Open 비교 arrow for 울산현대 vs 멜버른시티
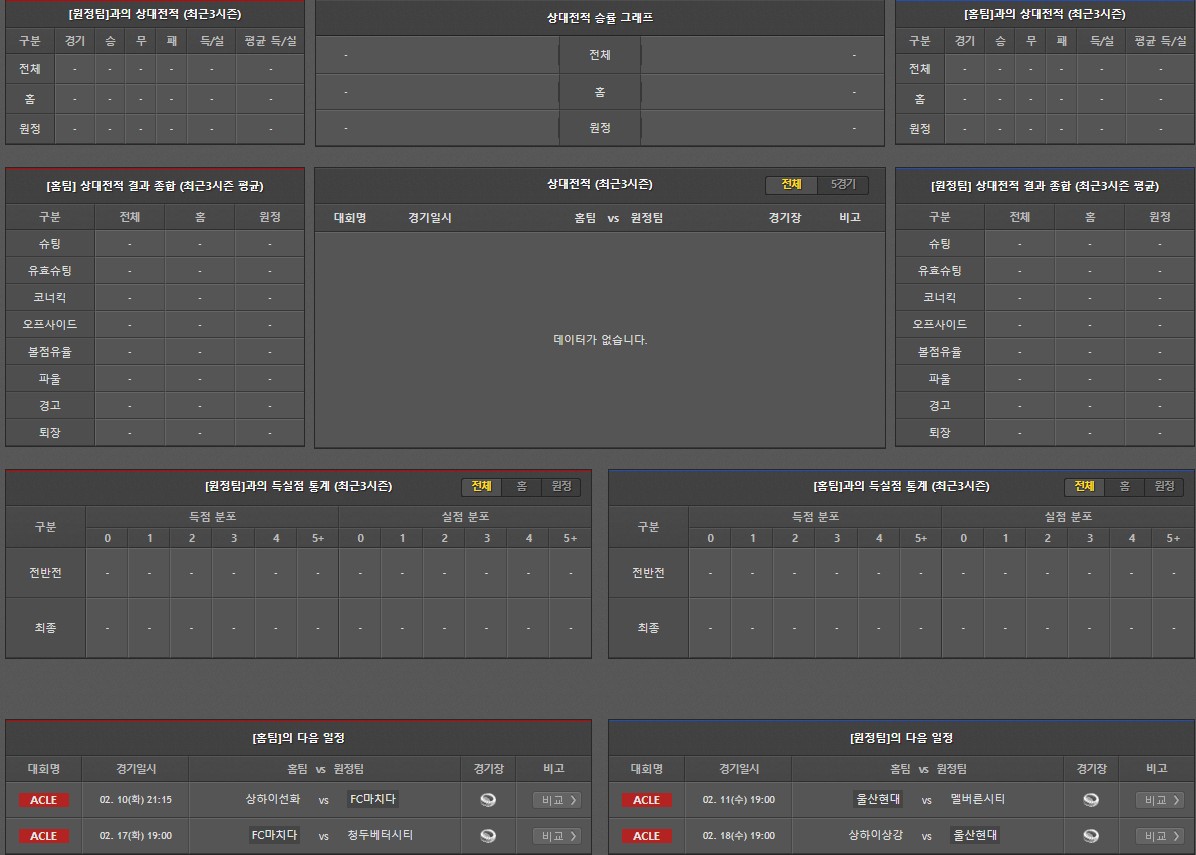This screenshot has height=855, width=1196. 1160,800
